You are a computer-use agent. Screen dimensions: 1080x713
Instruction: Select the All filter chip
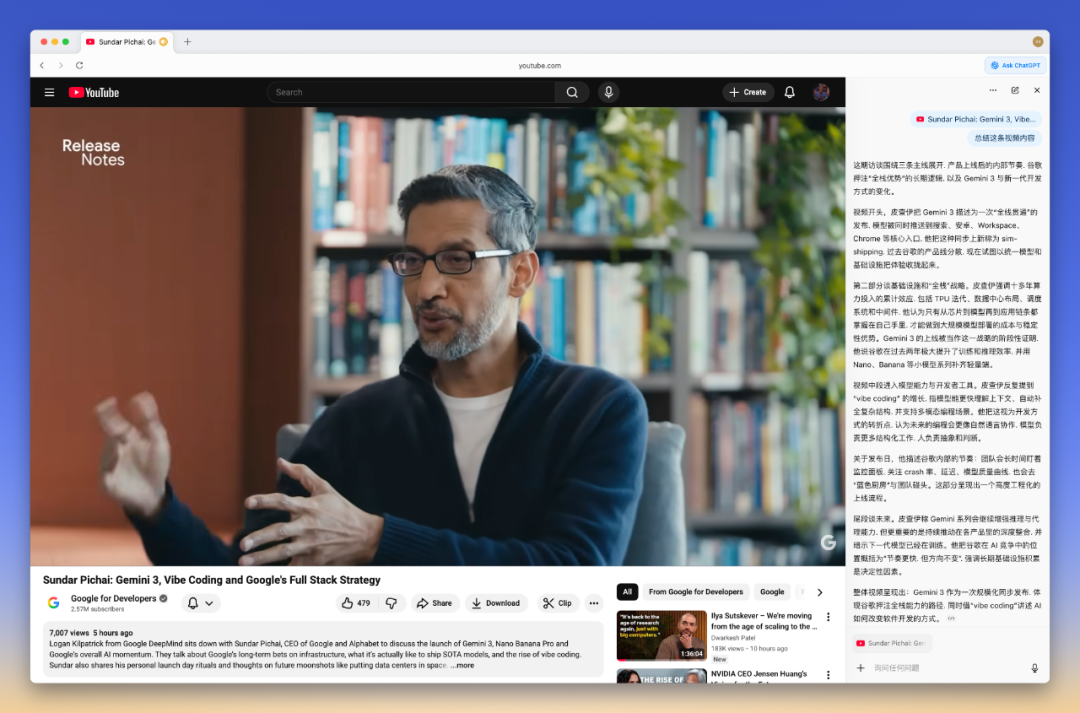(x=627, y=592)
